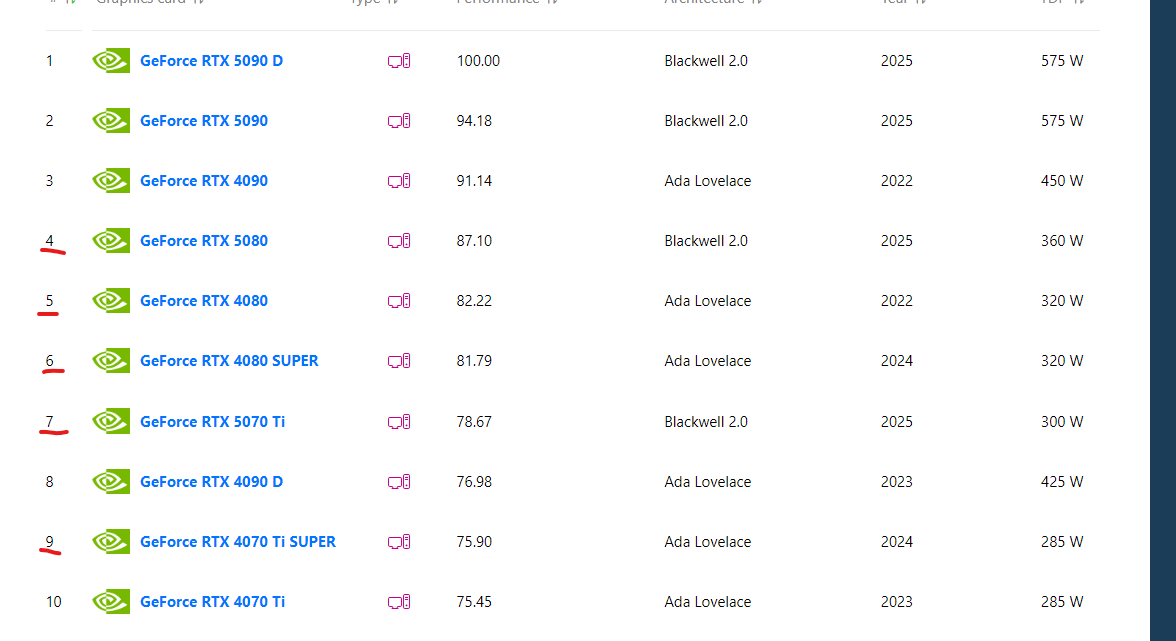
Task: Click 575 W in the RTX 5090 D row
Action: tap(1062, 61)
